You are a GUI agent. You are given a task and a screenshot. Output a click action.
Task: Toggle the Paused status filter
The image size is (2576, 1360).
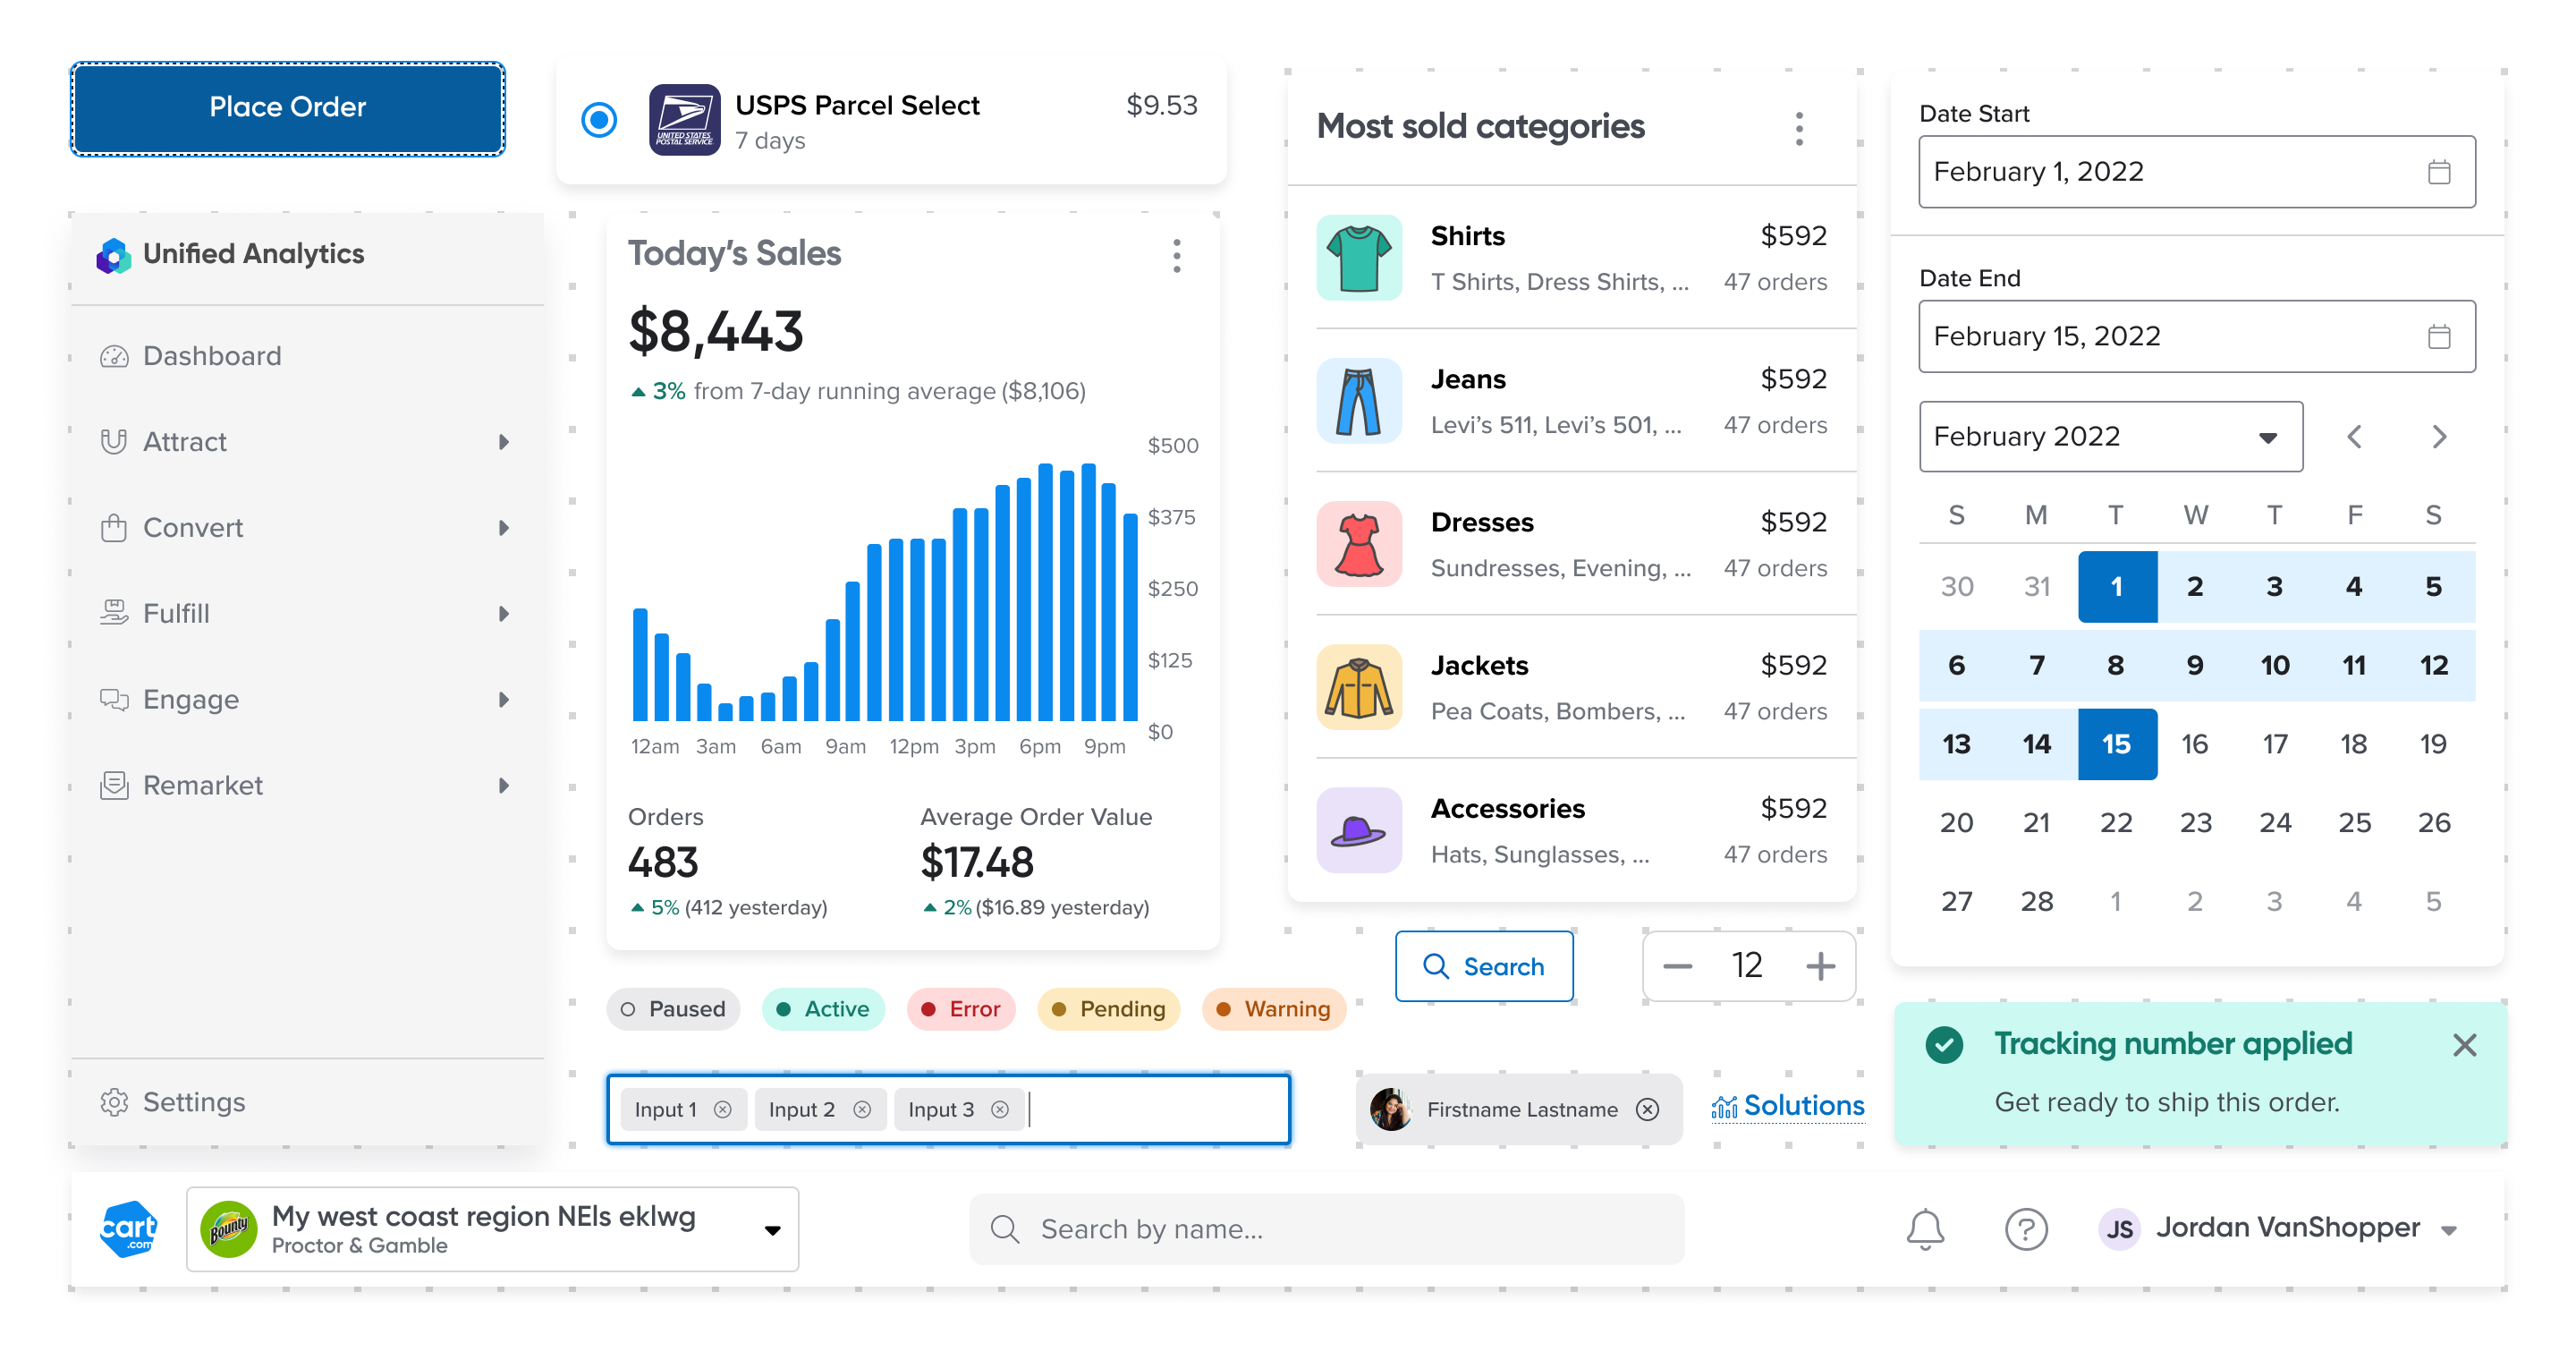point(673,1009)
